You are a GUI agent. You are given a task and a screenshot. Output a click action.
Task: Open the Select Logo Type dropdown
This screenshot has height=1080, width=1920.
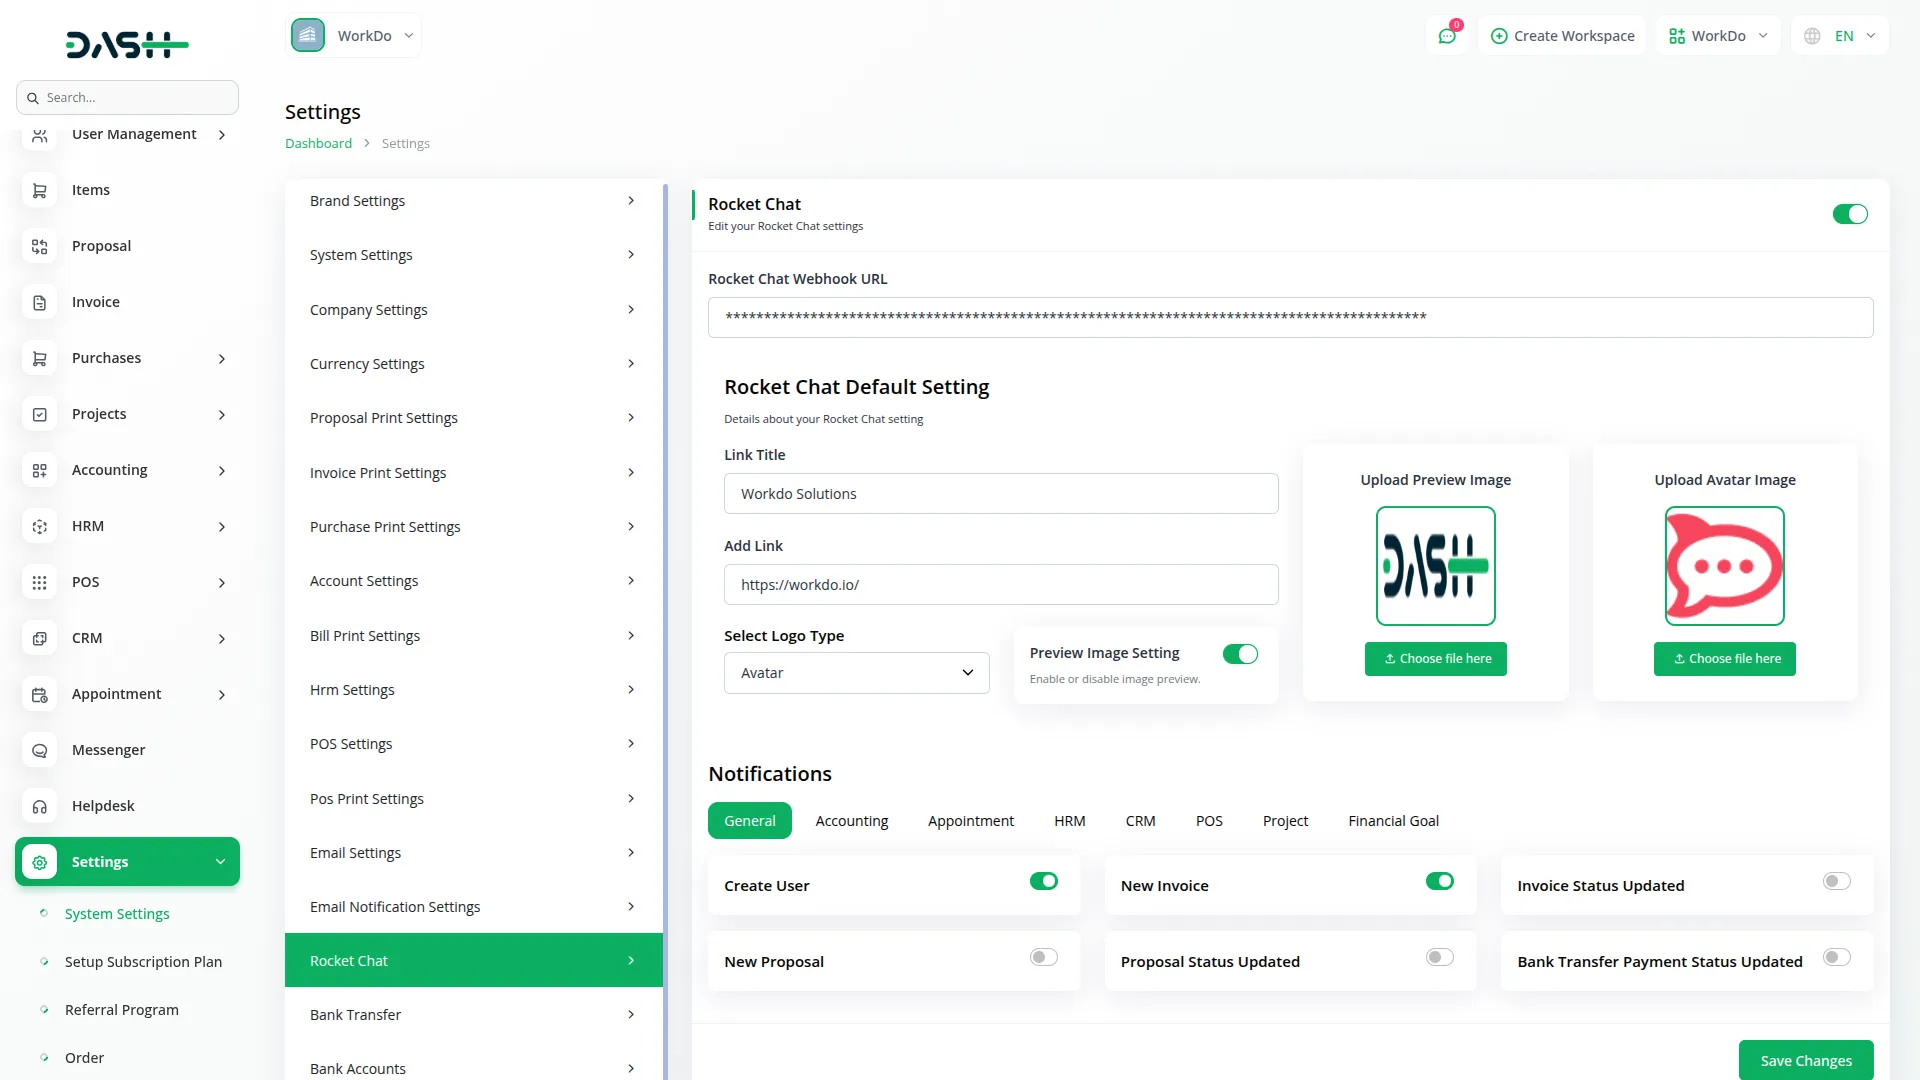tap(856, 673)
